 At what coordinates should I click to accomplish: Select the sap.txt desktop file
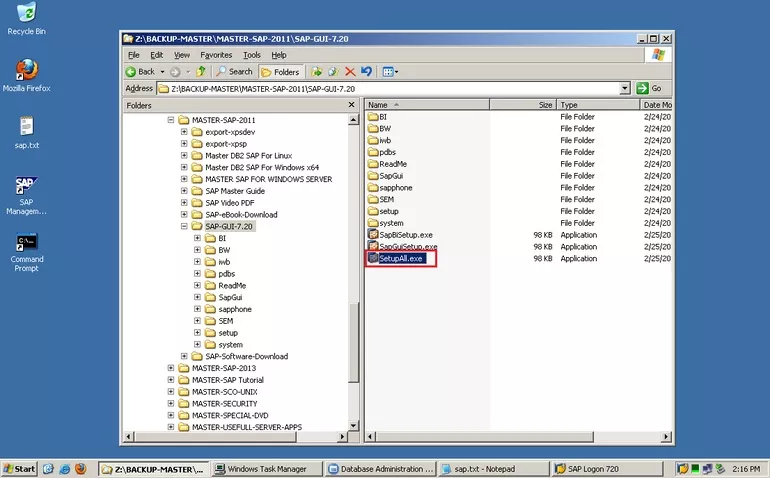pos(27,133)
